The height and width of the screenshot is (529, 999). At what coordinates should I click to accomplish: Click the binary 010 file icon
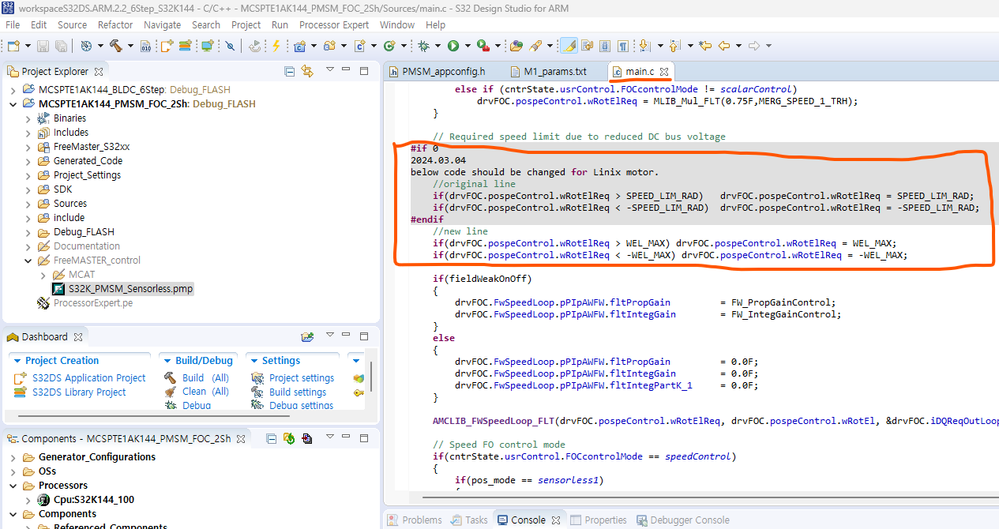[146, 46]
